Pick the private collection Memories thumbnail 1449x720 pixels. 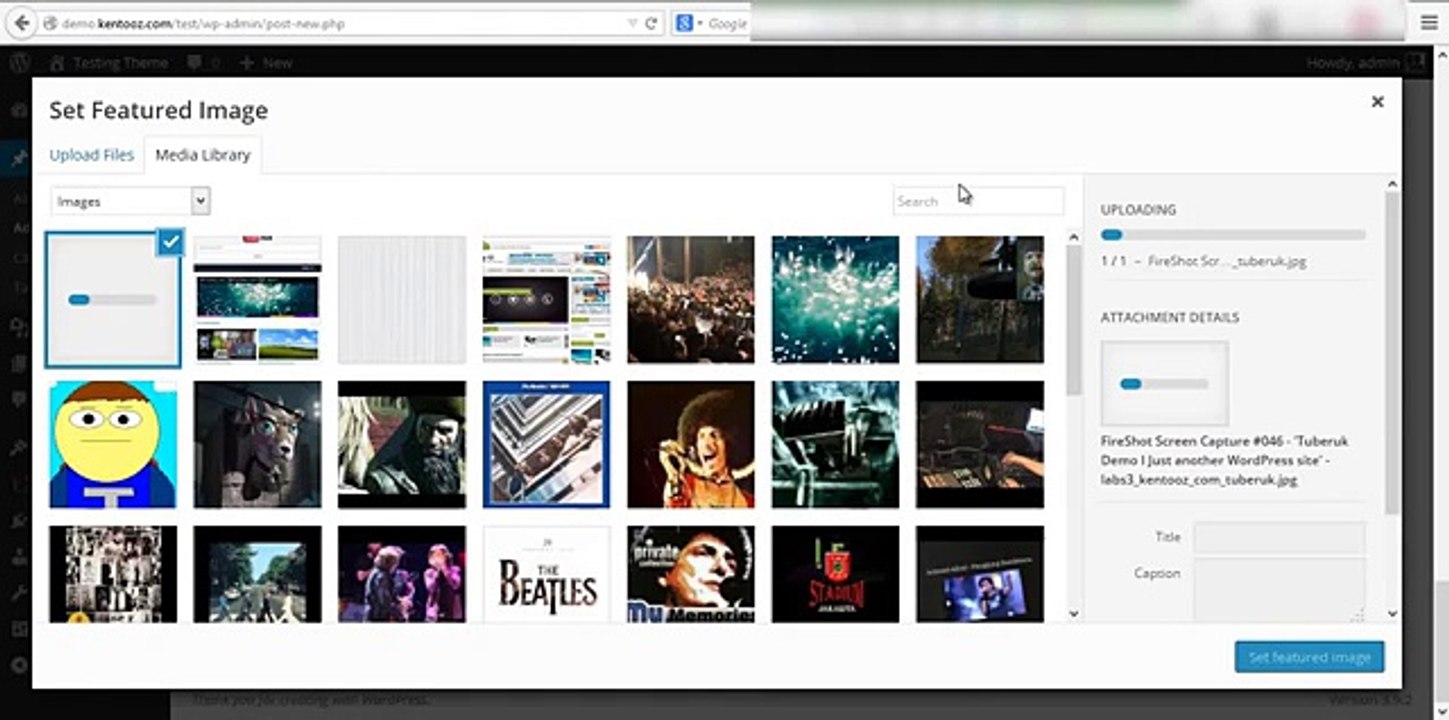point(691,574)
